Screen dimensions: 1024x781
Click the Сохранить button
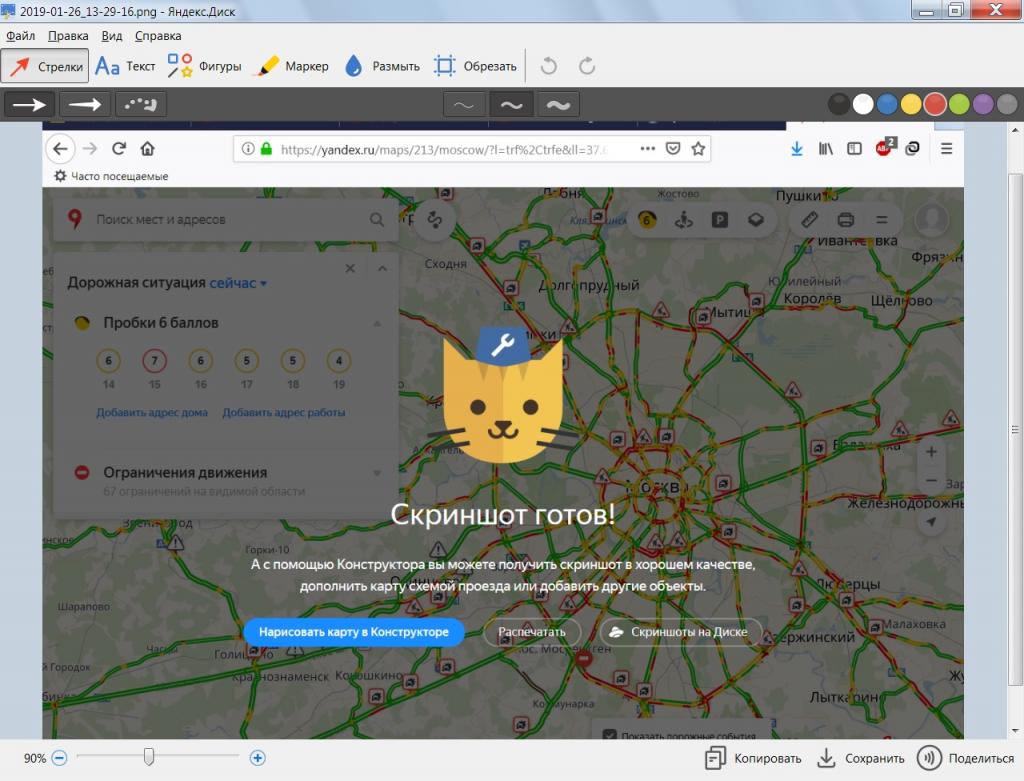click(861, 758)
